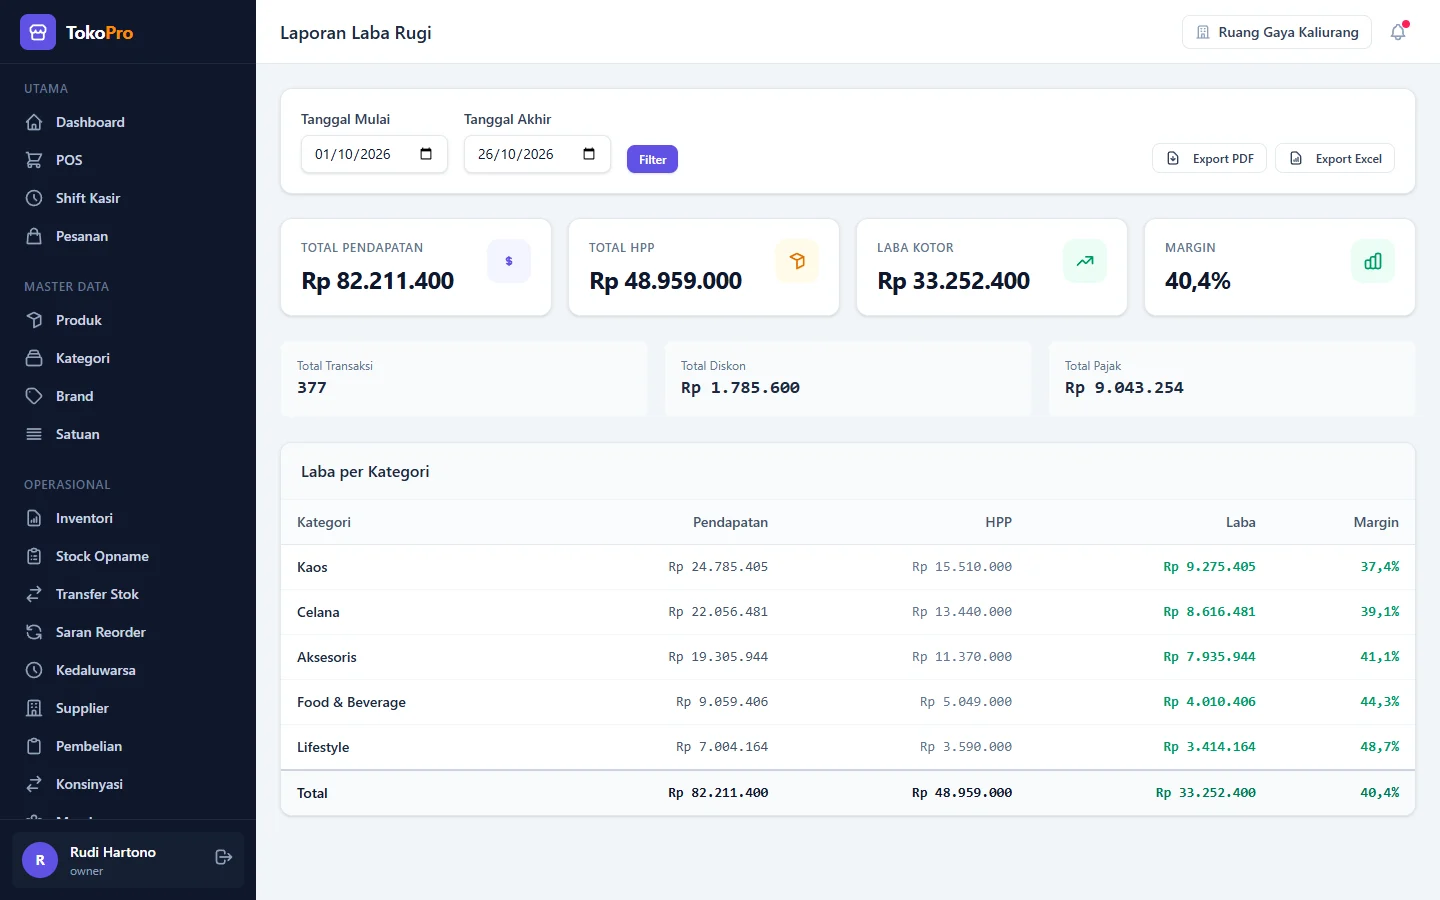Viewport: 1440px width, 900px height.
Task: Open Shift Kasir page
Action: click(x=128, y=198)
